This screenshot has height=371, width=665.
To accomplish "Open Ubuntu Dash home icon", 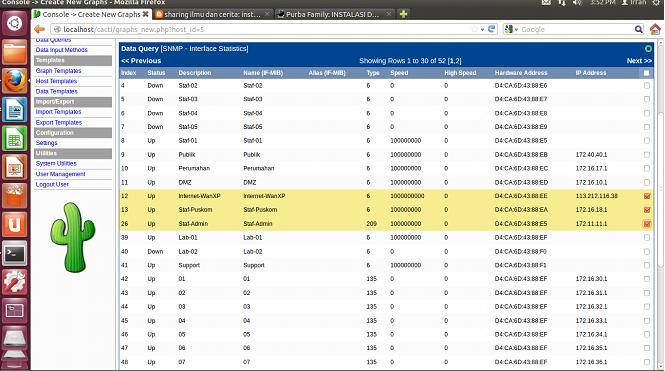I will 14,22.
